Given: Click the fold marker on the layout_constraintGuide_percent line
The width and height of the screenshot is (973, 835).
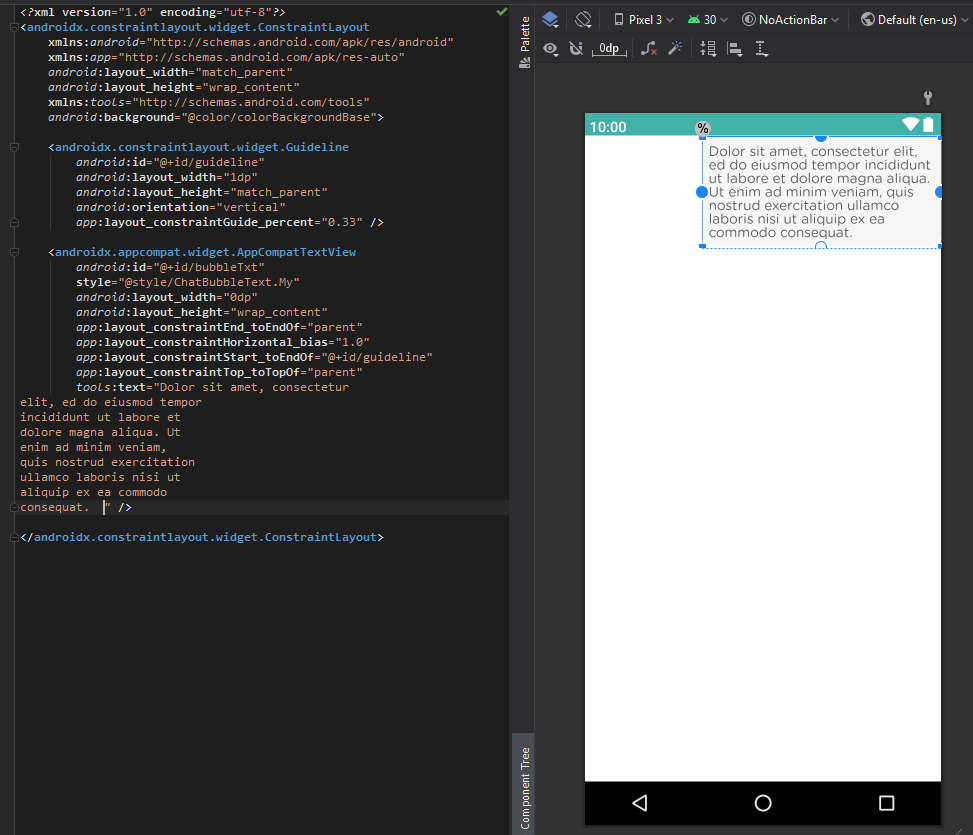Looking at the screenshot, I should coord(14,222).
